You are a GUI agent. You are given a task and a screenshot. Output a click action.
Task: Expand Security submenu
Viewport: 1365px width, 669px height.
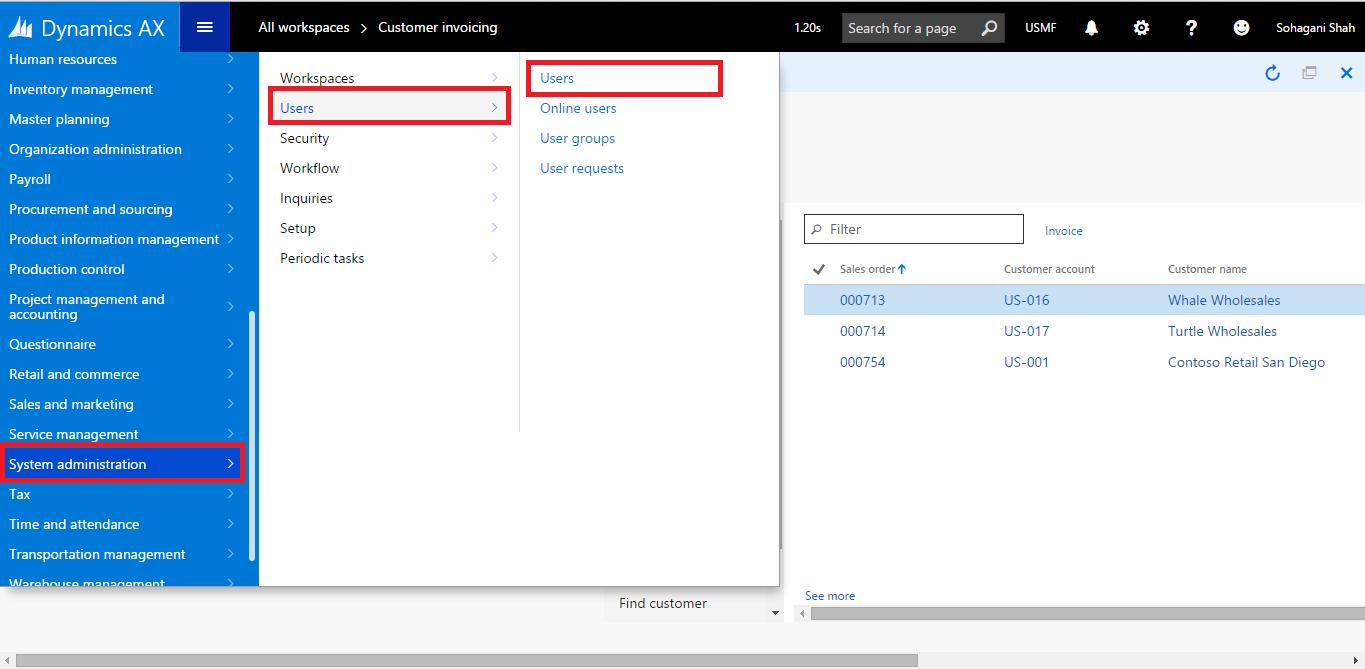click(x=389, y=138)
